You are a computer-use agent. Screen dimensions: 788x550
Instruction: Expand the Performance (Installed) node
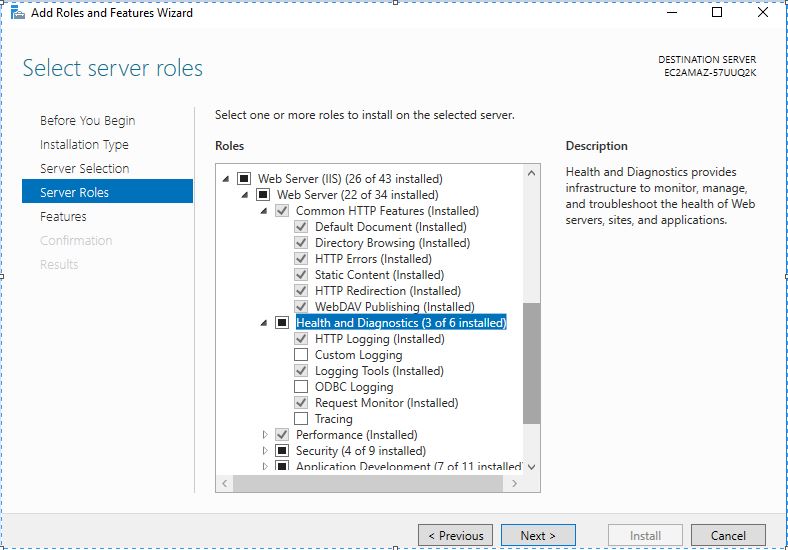coord(265,434)
